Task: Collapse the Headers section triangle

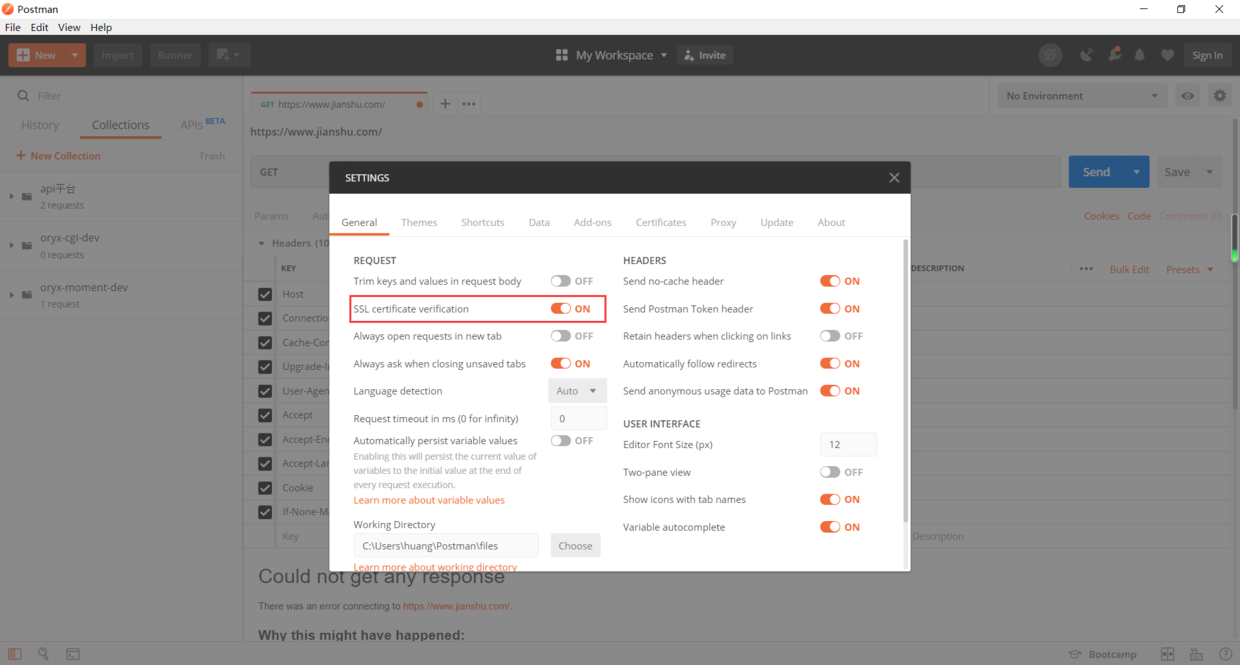Action: [262, 244]
